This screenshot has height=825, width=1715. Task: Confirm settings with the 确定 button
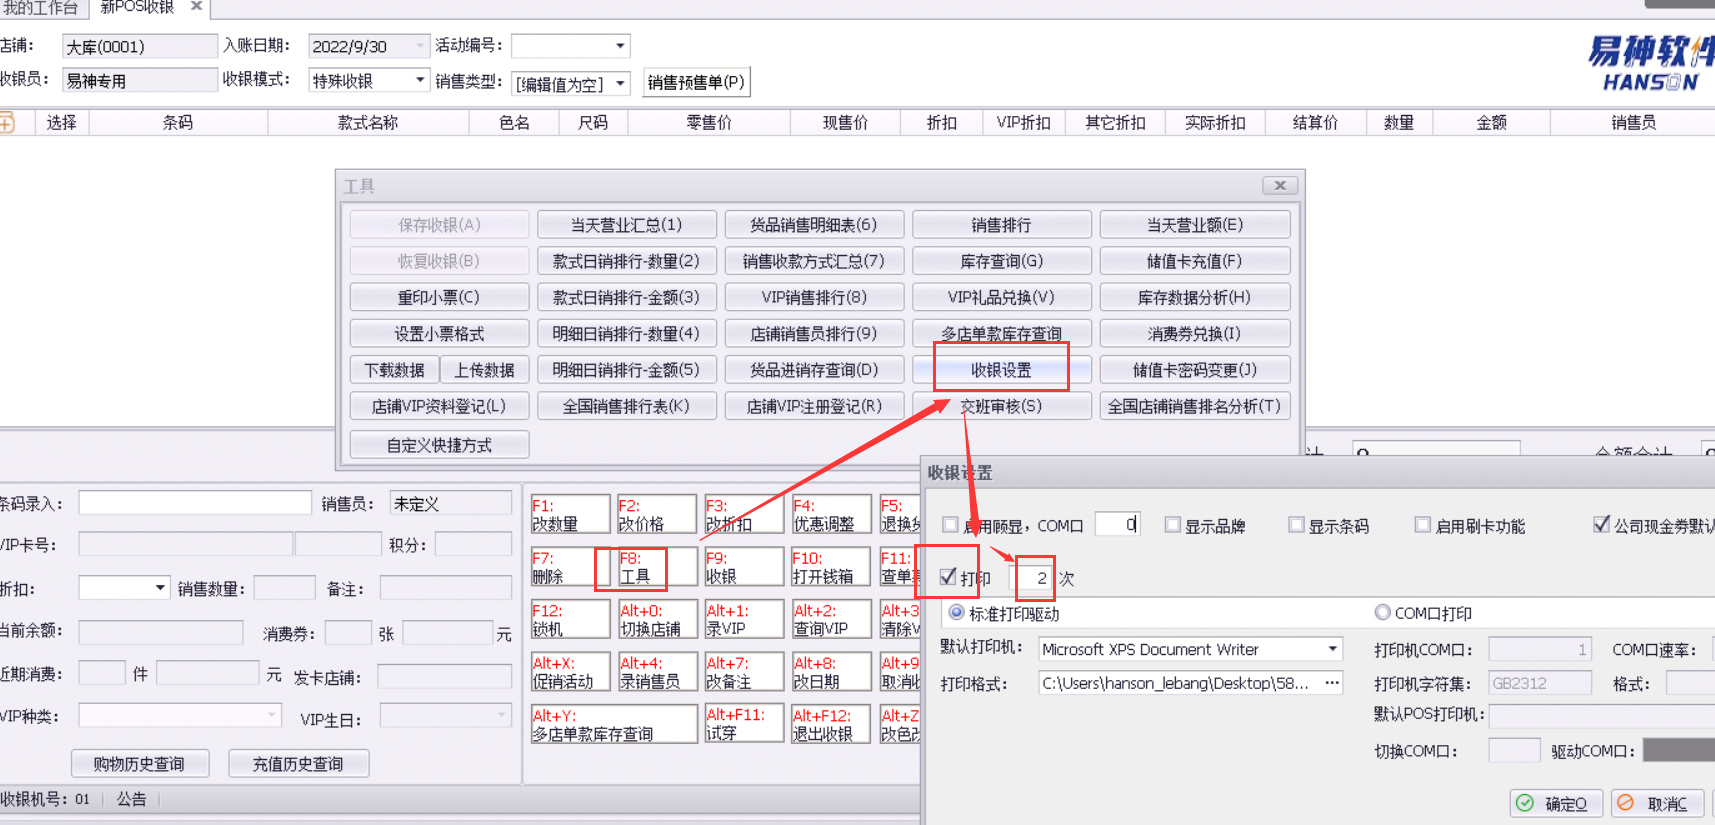pyautogui.click(x=1555, y=803)
